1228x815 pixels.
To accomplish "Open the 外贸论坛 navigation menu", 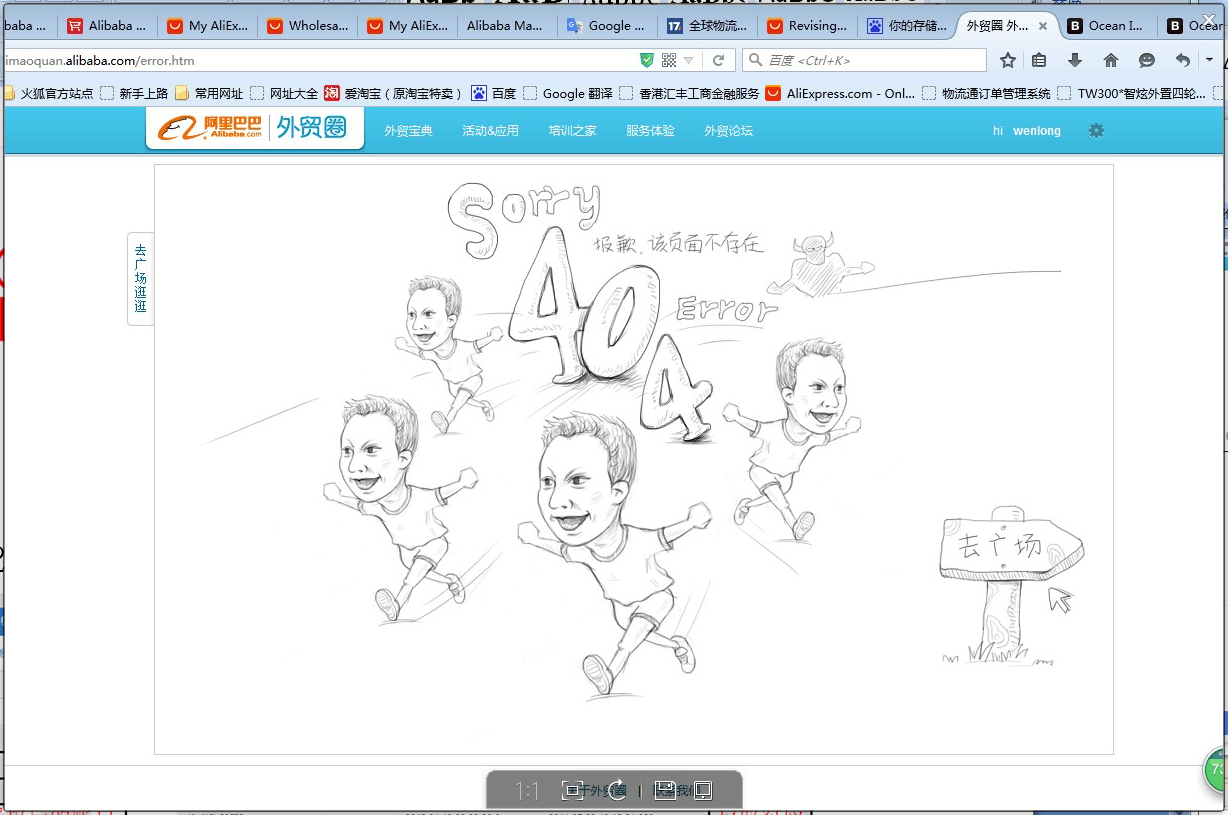I will [728, 131].
